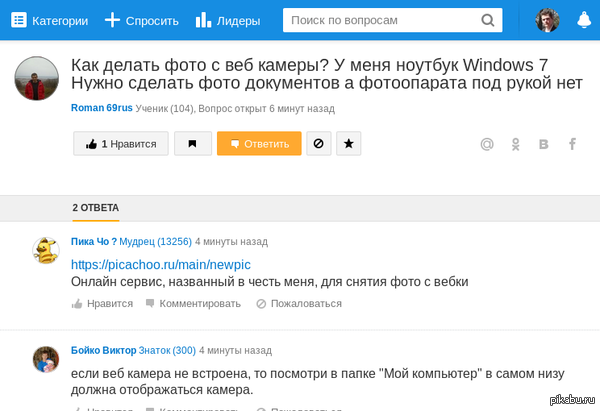The width and height of the screenshot is (600, 411).
Task: Click the plus icon beside Спросить
Action: pyautogui.click(x=112, y=20)
